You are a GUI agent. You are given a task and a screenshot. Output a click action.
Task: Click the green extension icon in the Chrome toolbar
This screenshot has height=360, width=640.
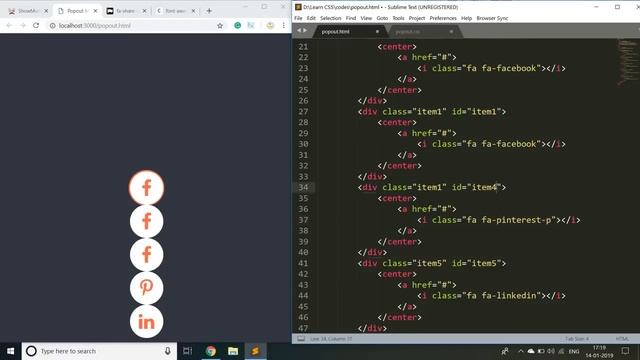238,25
